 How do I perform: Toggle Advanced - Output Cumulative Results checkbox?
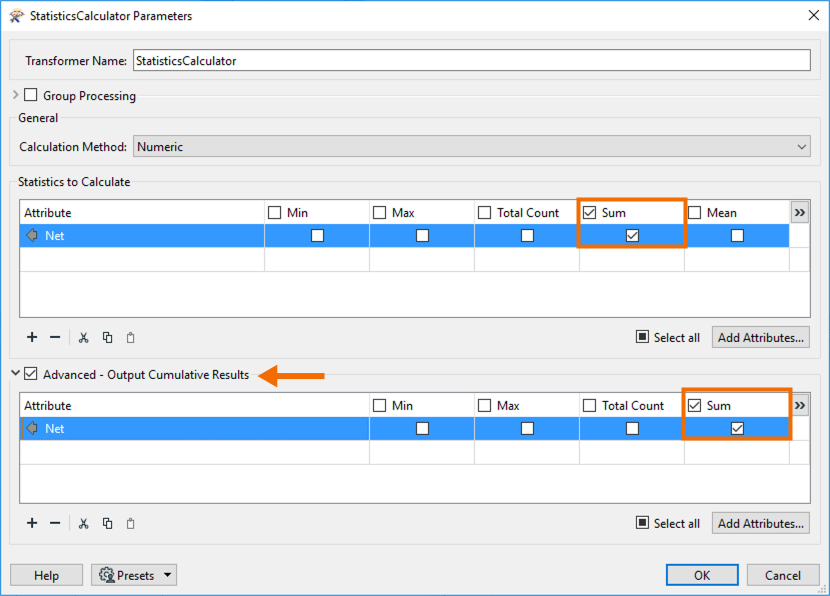tap(31, 374)
